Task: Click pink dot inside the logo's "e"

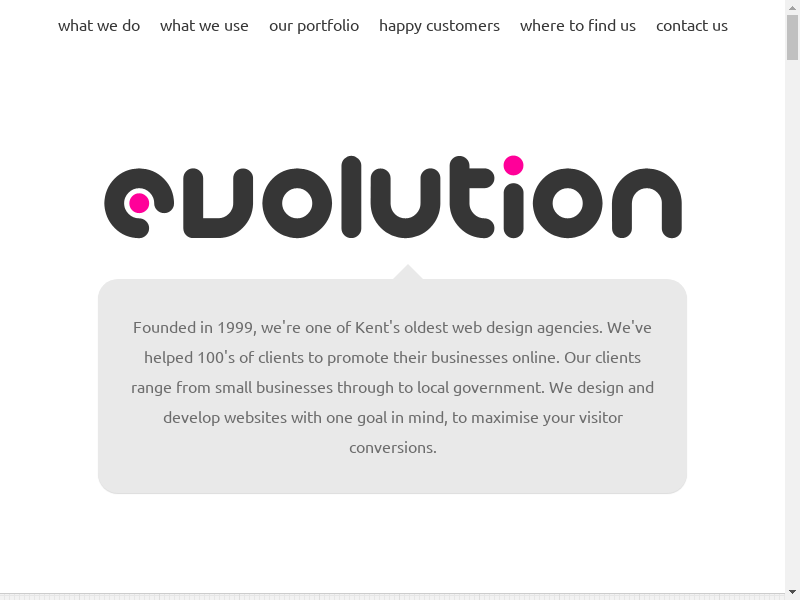Action: (139, 204)
